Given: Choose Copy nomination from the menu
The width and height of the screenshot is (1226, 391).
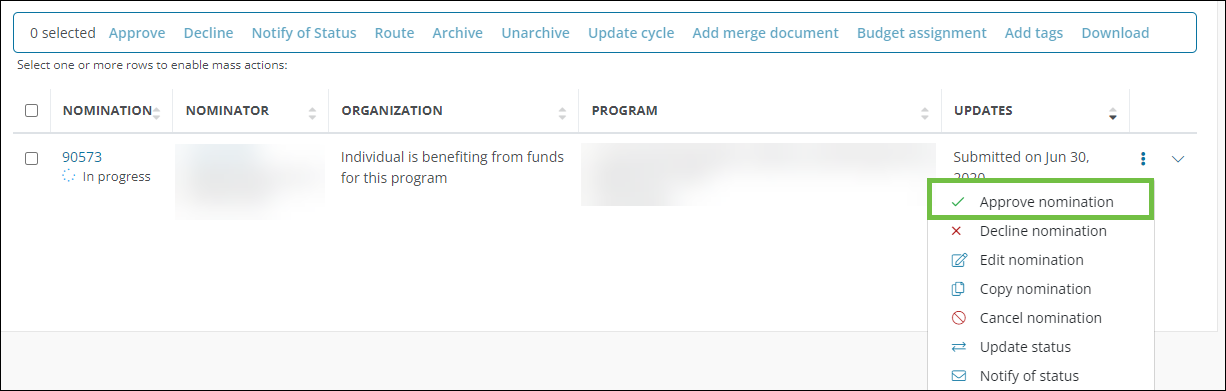Looking at the screenshot, I should tap(1035, 289).
